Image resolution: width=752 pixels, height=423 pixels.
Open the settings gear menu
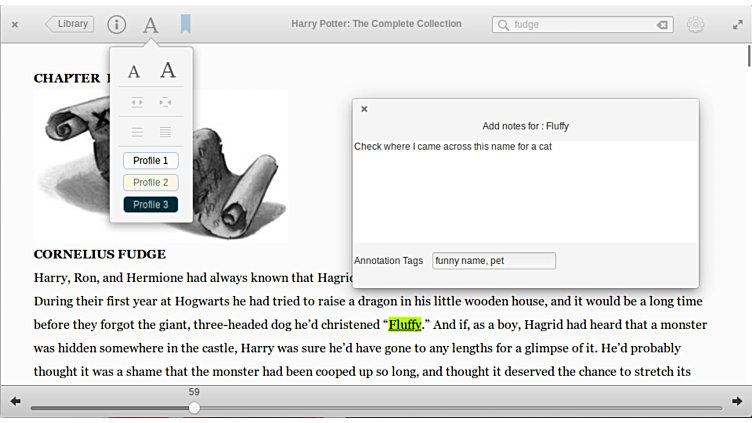(x=695, y=25)
